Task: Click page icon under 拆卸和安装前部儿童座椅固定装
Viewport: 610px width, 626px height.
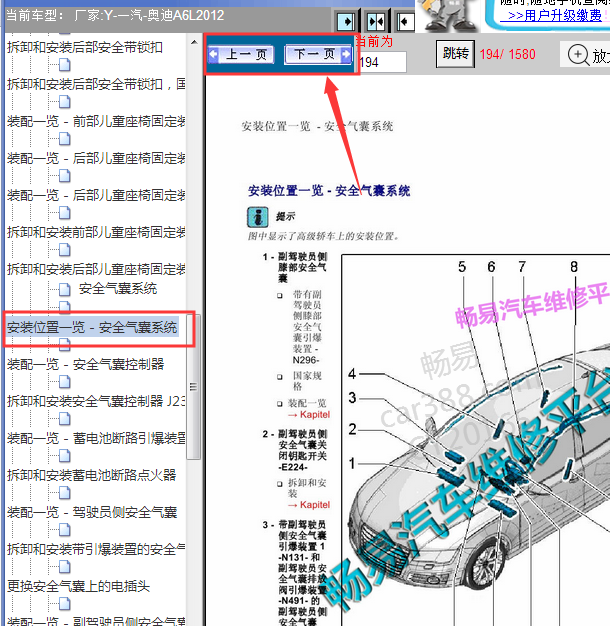Action: (x=65, y=250)
